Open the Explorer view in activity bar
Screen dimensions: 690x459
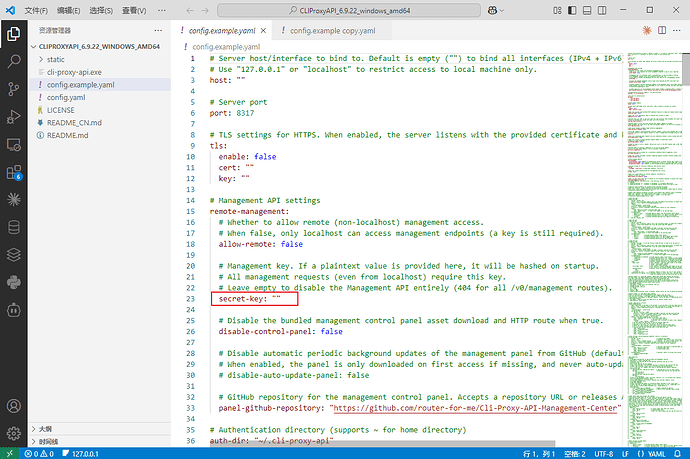tap(14, 34)
